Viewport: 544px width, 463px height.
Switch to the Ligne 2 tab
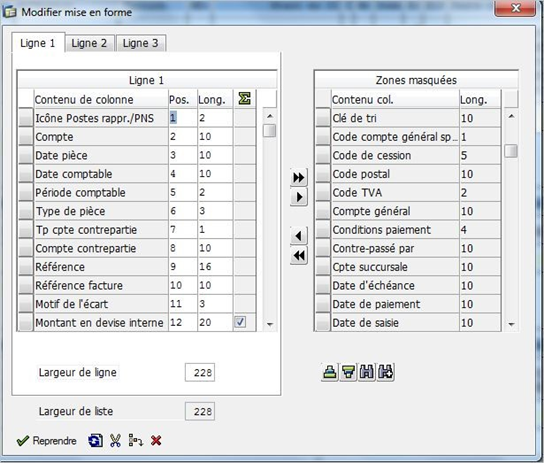click(x=89, y=43)
